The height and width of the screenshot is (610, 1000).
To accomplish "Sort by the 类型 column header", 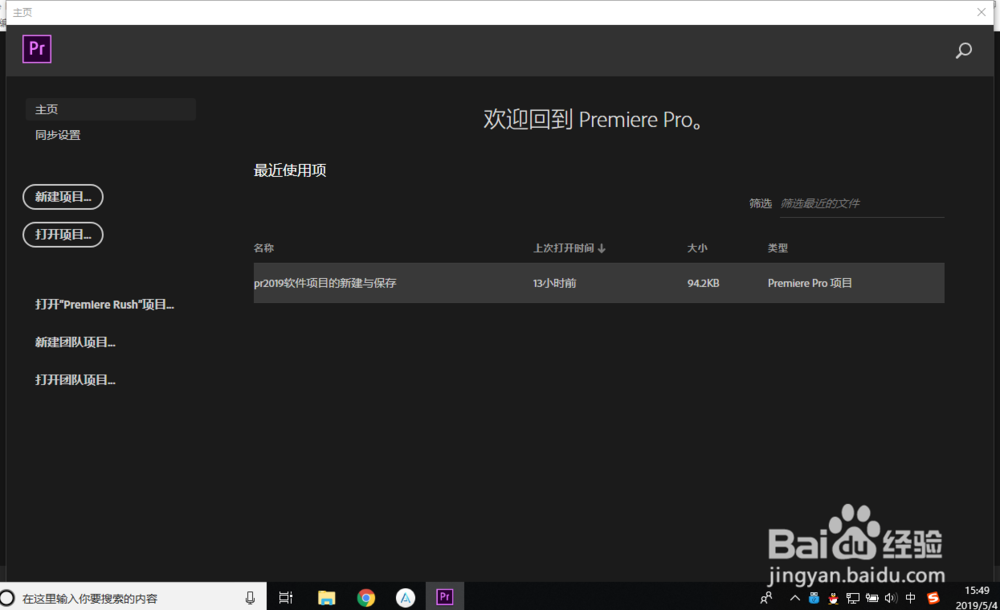I will [x=777, y=248].
